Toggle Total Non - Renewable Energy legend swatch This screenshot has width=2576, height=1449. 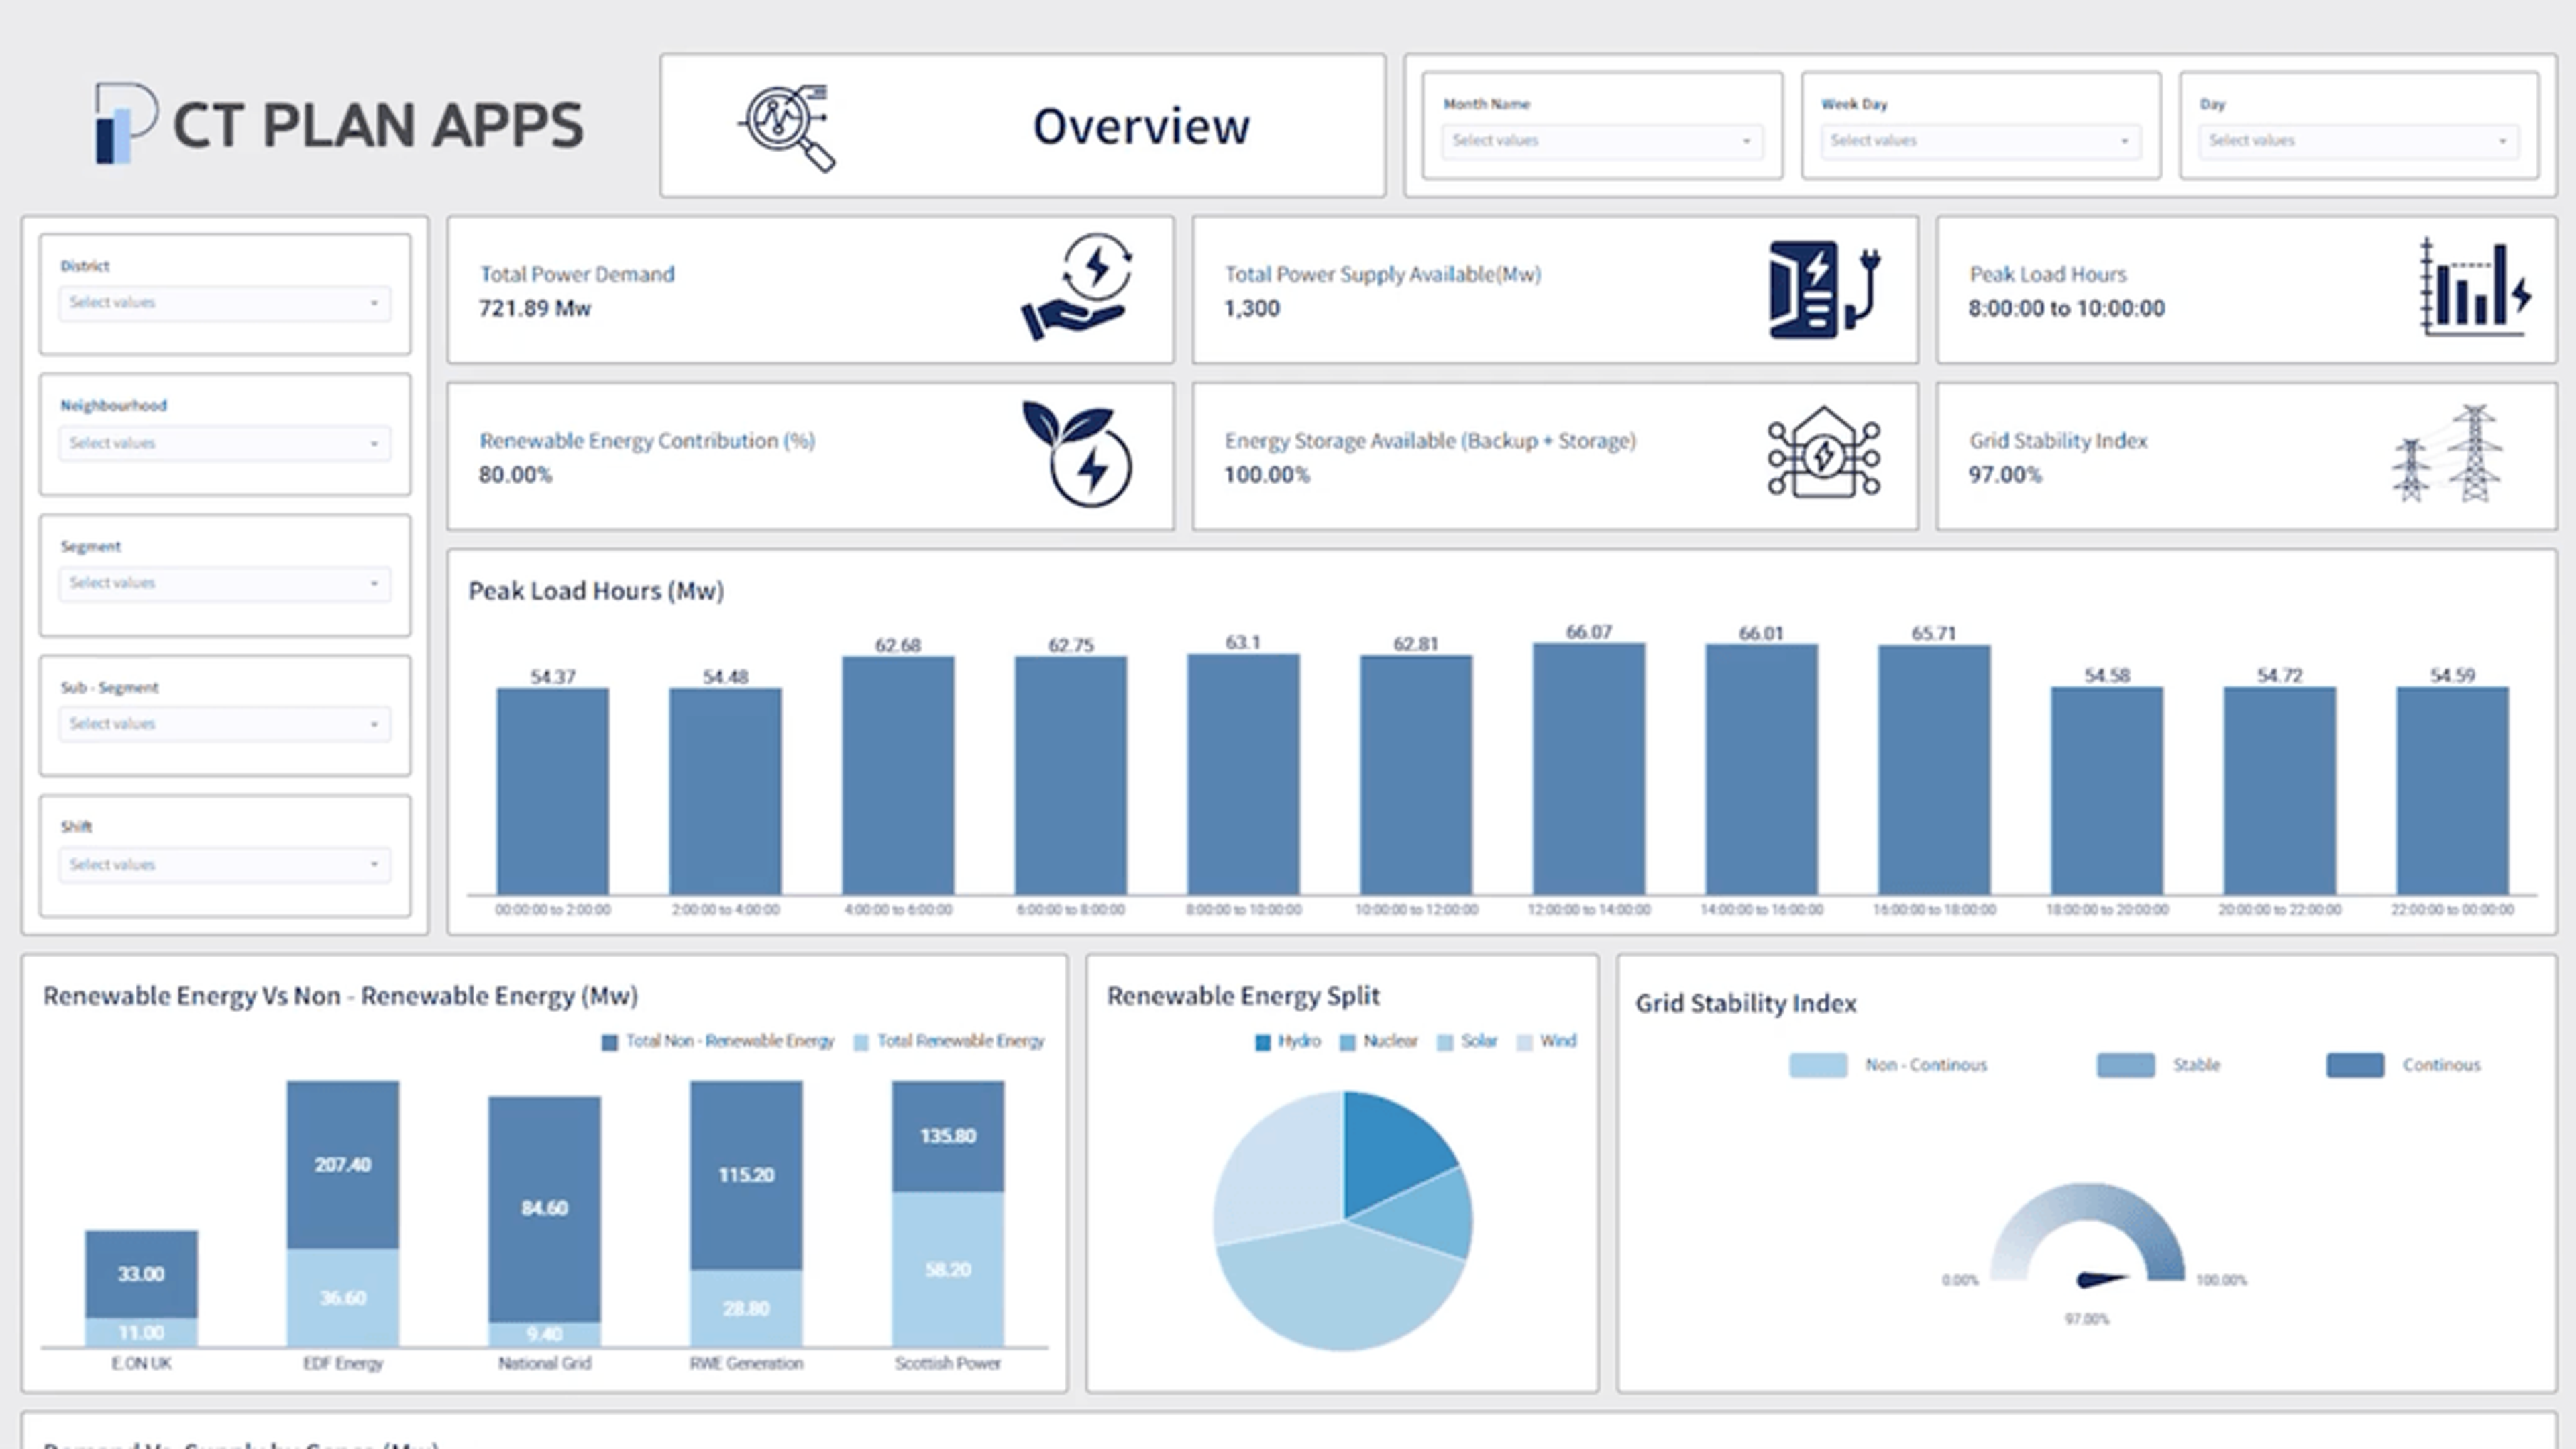click(609, 1042)
